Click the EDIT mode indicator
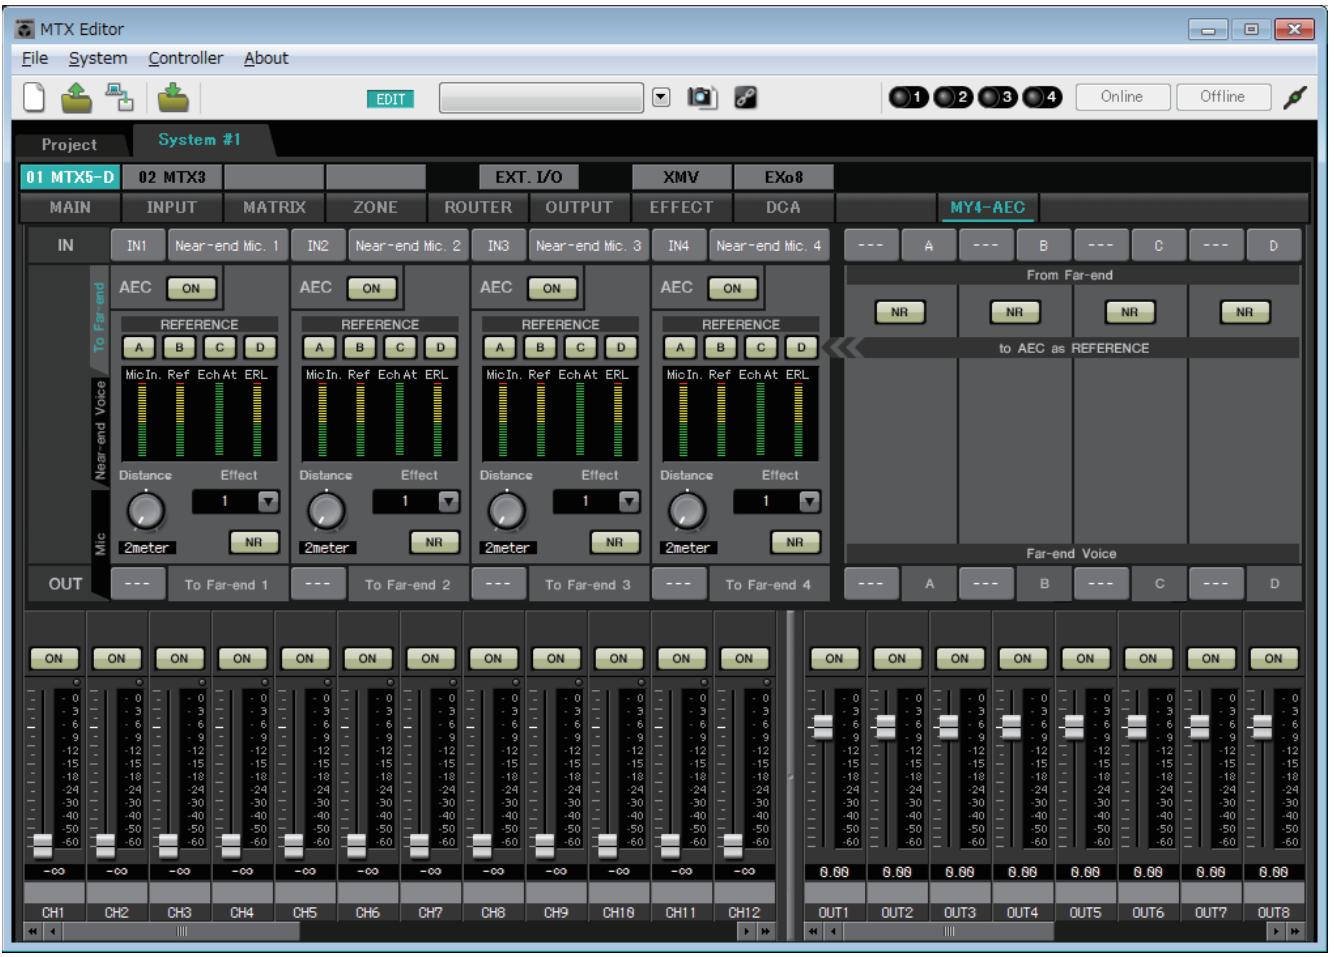Image resolution: width=1334 pixels, height=957 pixels. click(x=391, y=98)
